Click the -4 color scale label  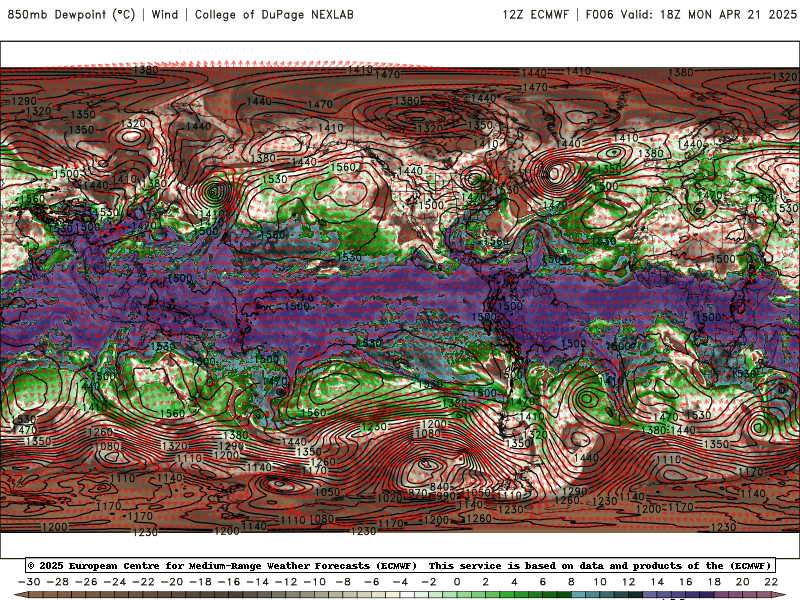click(401, 582)
